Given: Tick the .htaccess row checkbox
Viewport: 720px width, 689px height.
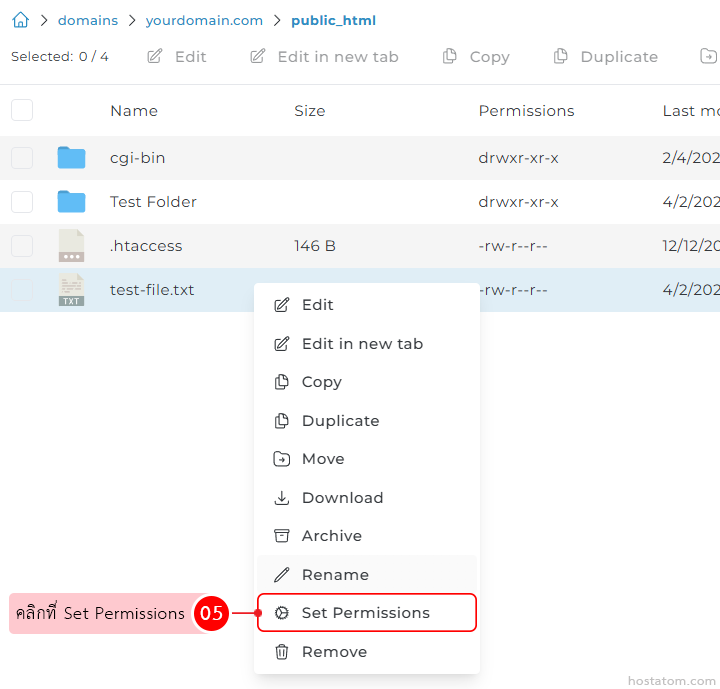Looking at the screenshot, I should coord(22,246).
